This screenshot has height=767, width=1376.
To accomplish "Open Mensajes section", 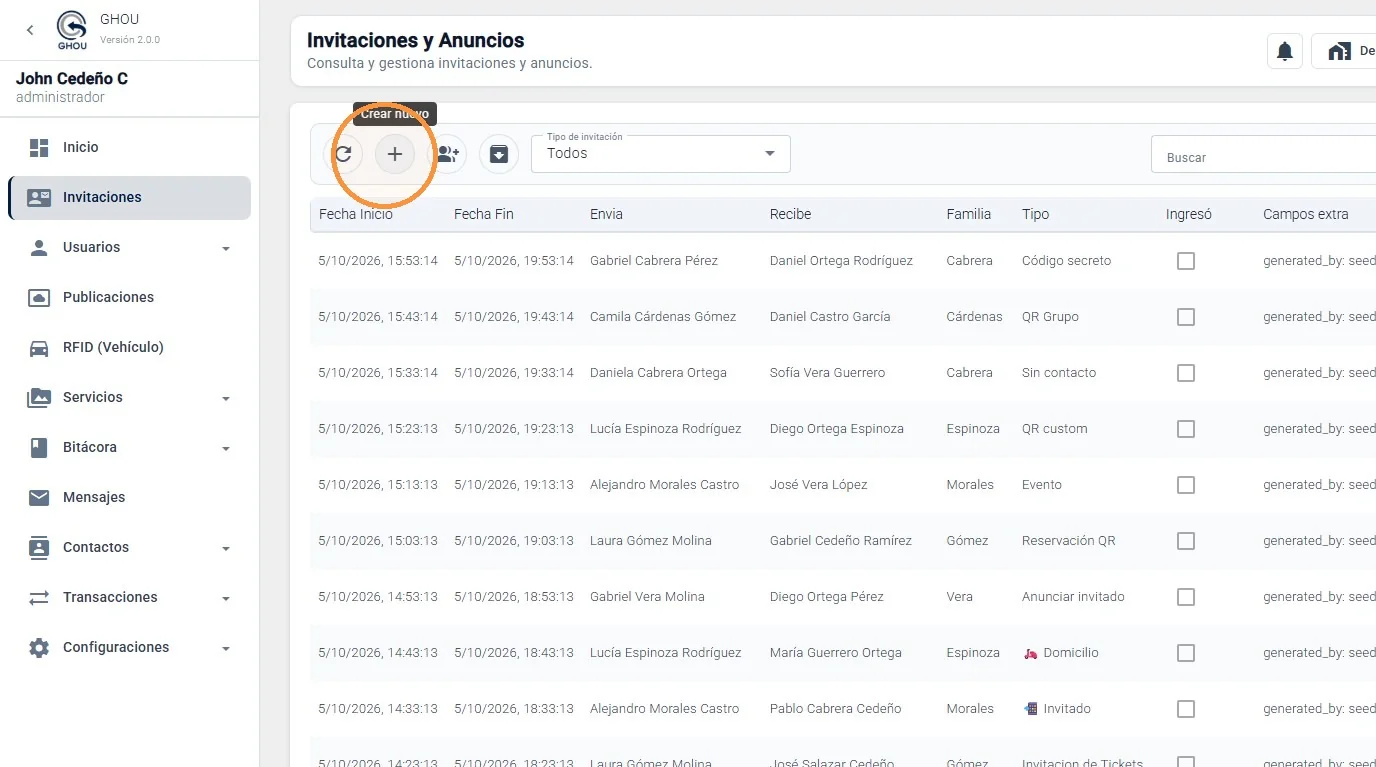I will click(129, 497).
